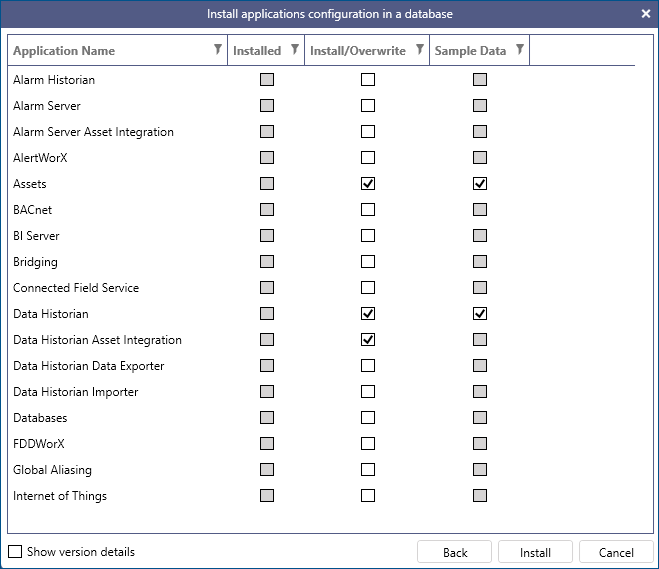This screenshot has width=659, height=569.
Task: Click Sample Data checkbox for Internet of Things
Action: [x=480, y=496]
